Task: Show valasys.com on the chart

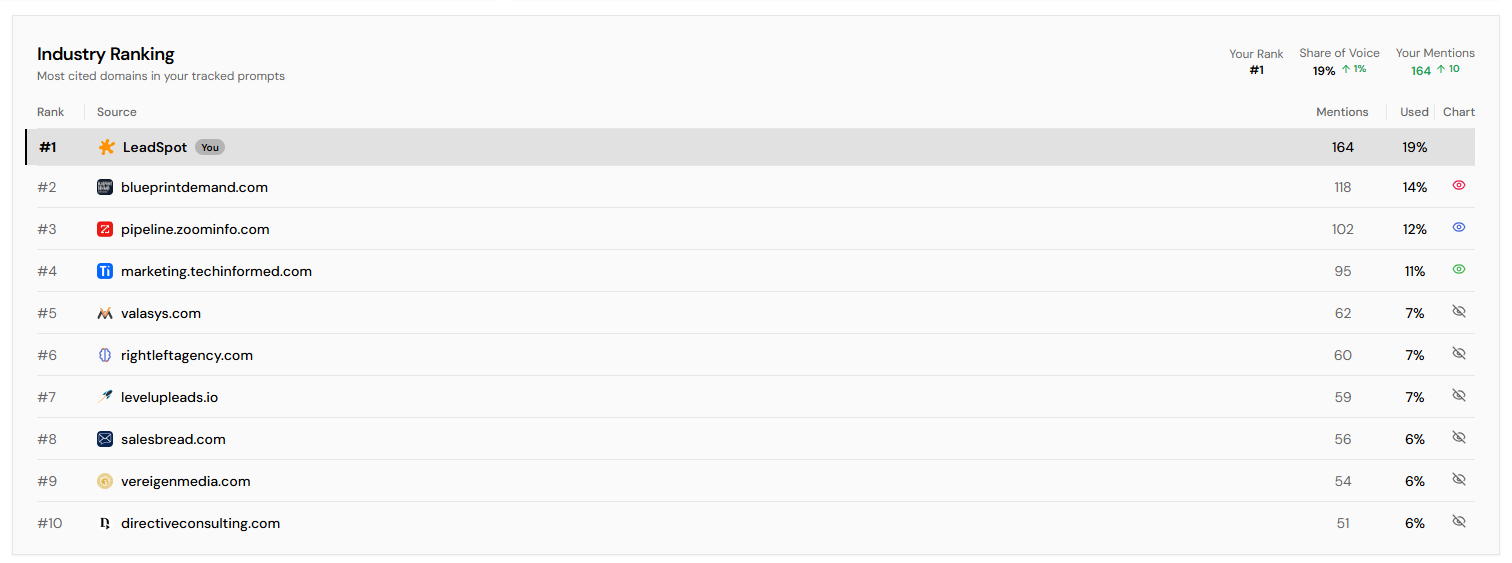Action: click(x=1458, y=311)
